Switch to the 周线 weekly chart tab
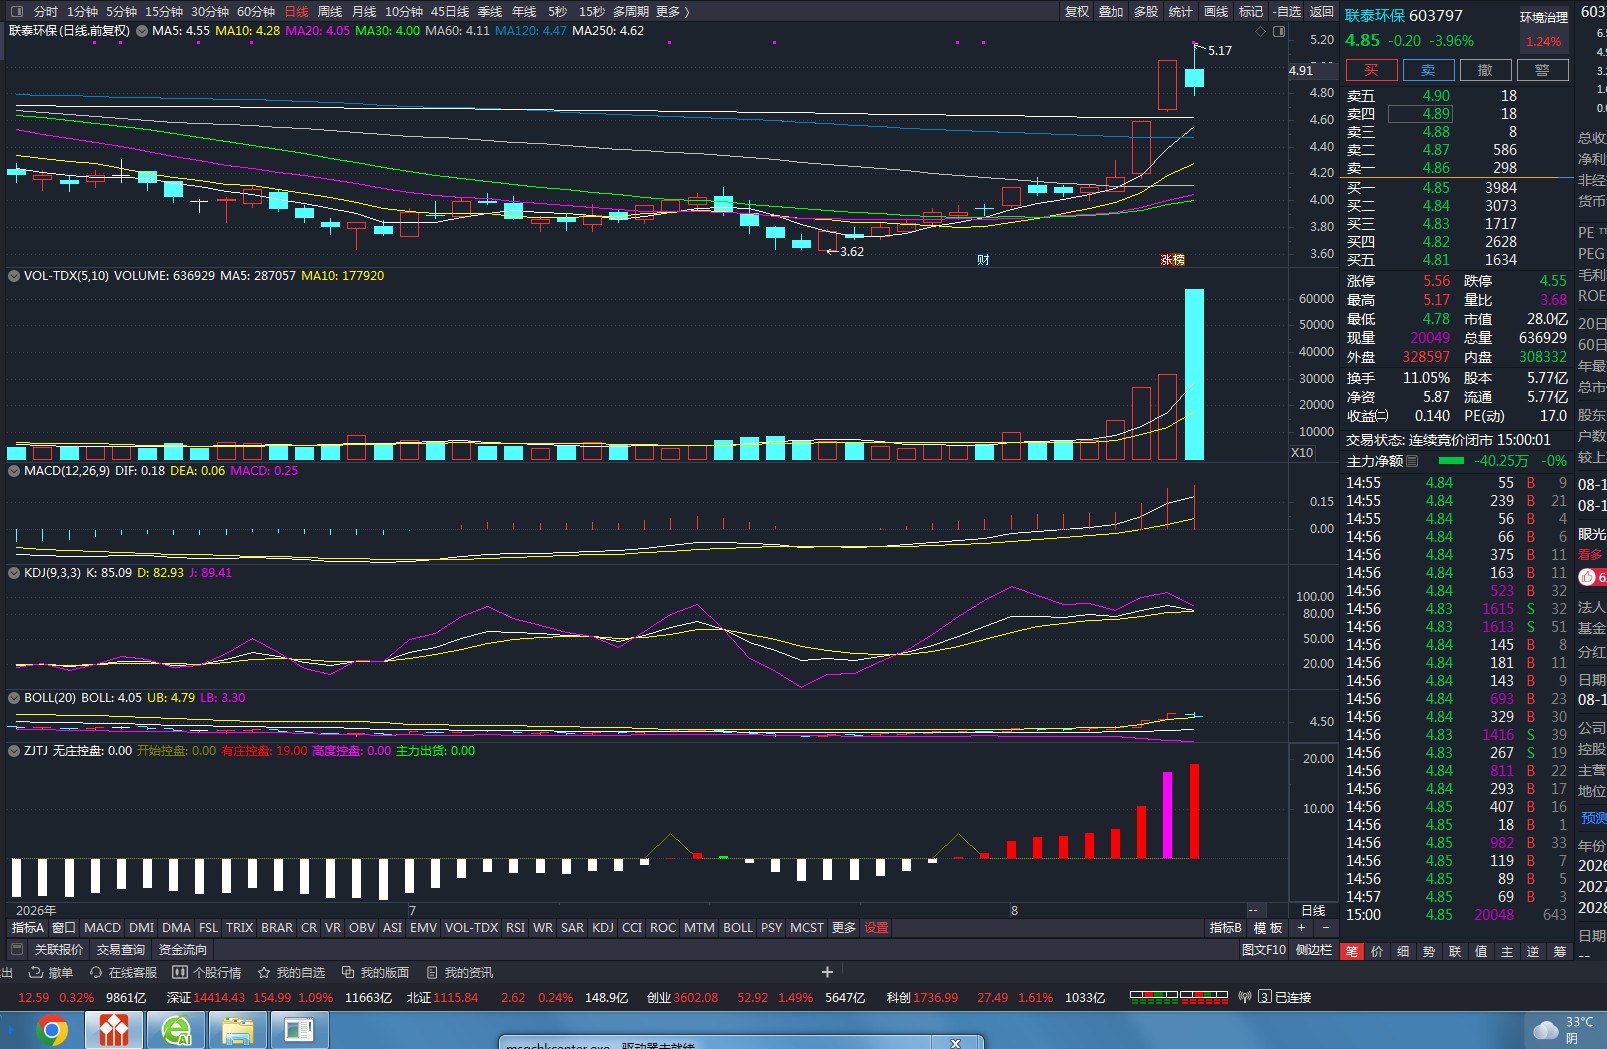1607x1049 pixels. [330, 11]
